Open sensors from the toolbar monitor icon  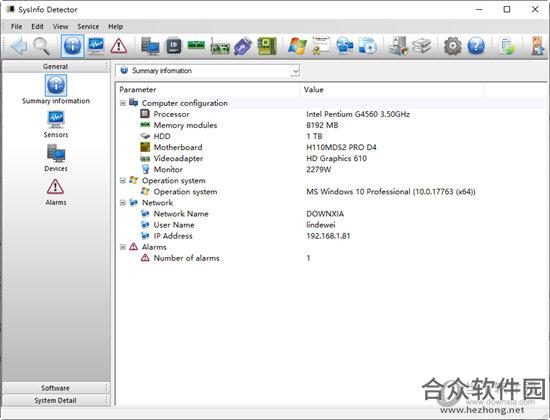(x=96, y=46)
